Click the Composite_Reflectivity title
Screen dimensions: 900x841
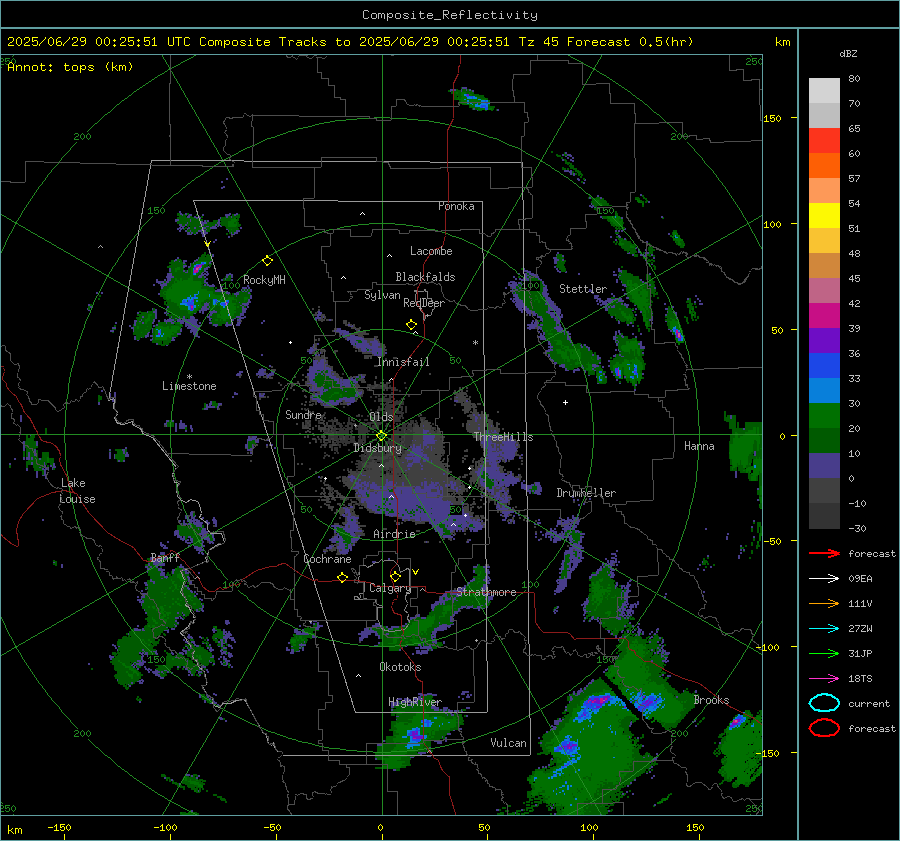[x=450, y=15]
